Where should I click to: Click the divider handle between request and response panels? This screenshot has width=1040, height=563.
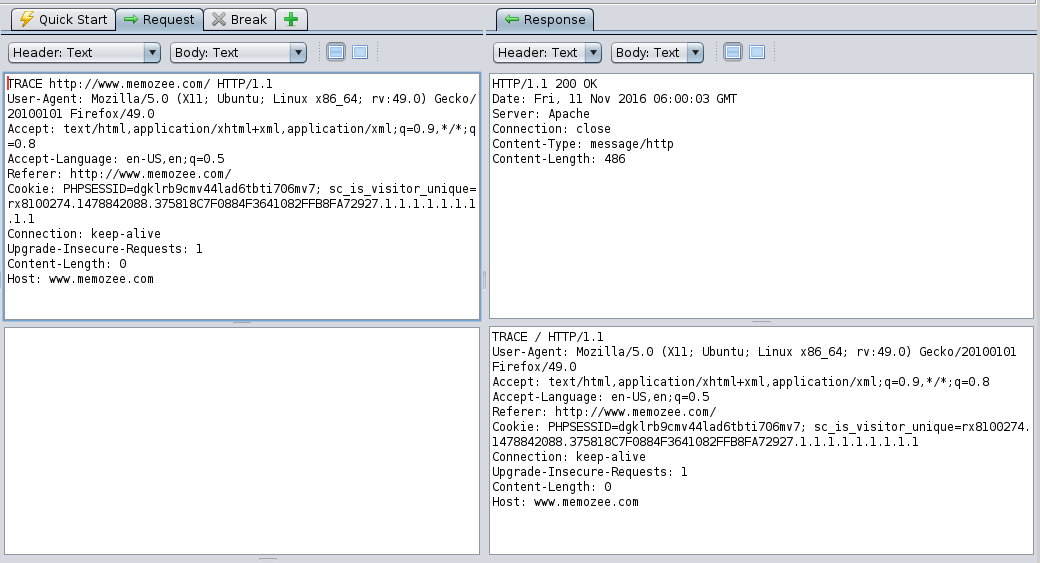coord(484,280)
